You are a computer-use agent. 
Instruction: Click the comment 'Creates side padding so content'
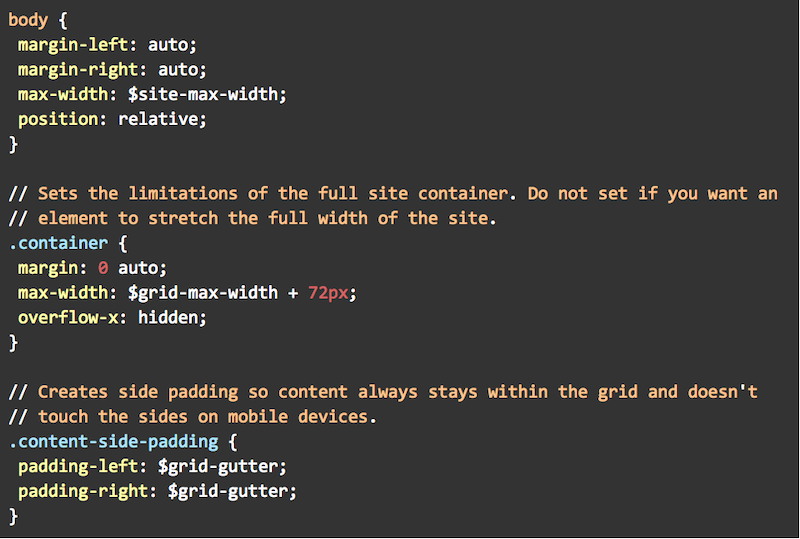coord(383,392)
